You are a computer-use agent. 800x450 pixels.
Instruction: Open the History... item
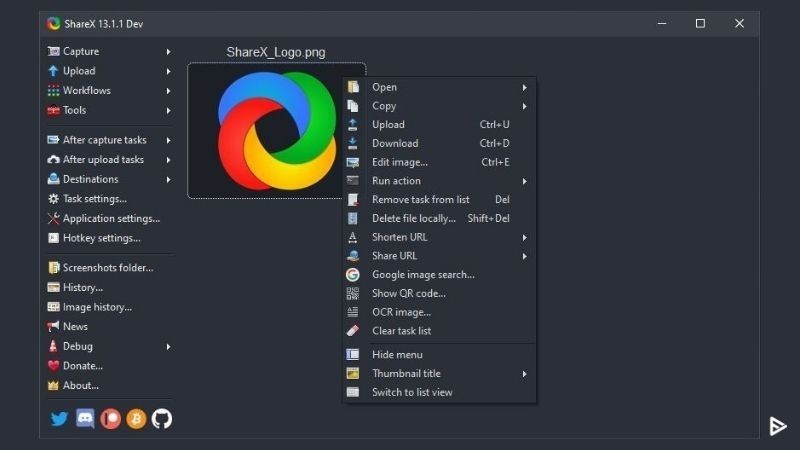point(83,288)
